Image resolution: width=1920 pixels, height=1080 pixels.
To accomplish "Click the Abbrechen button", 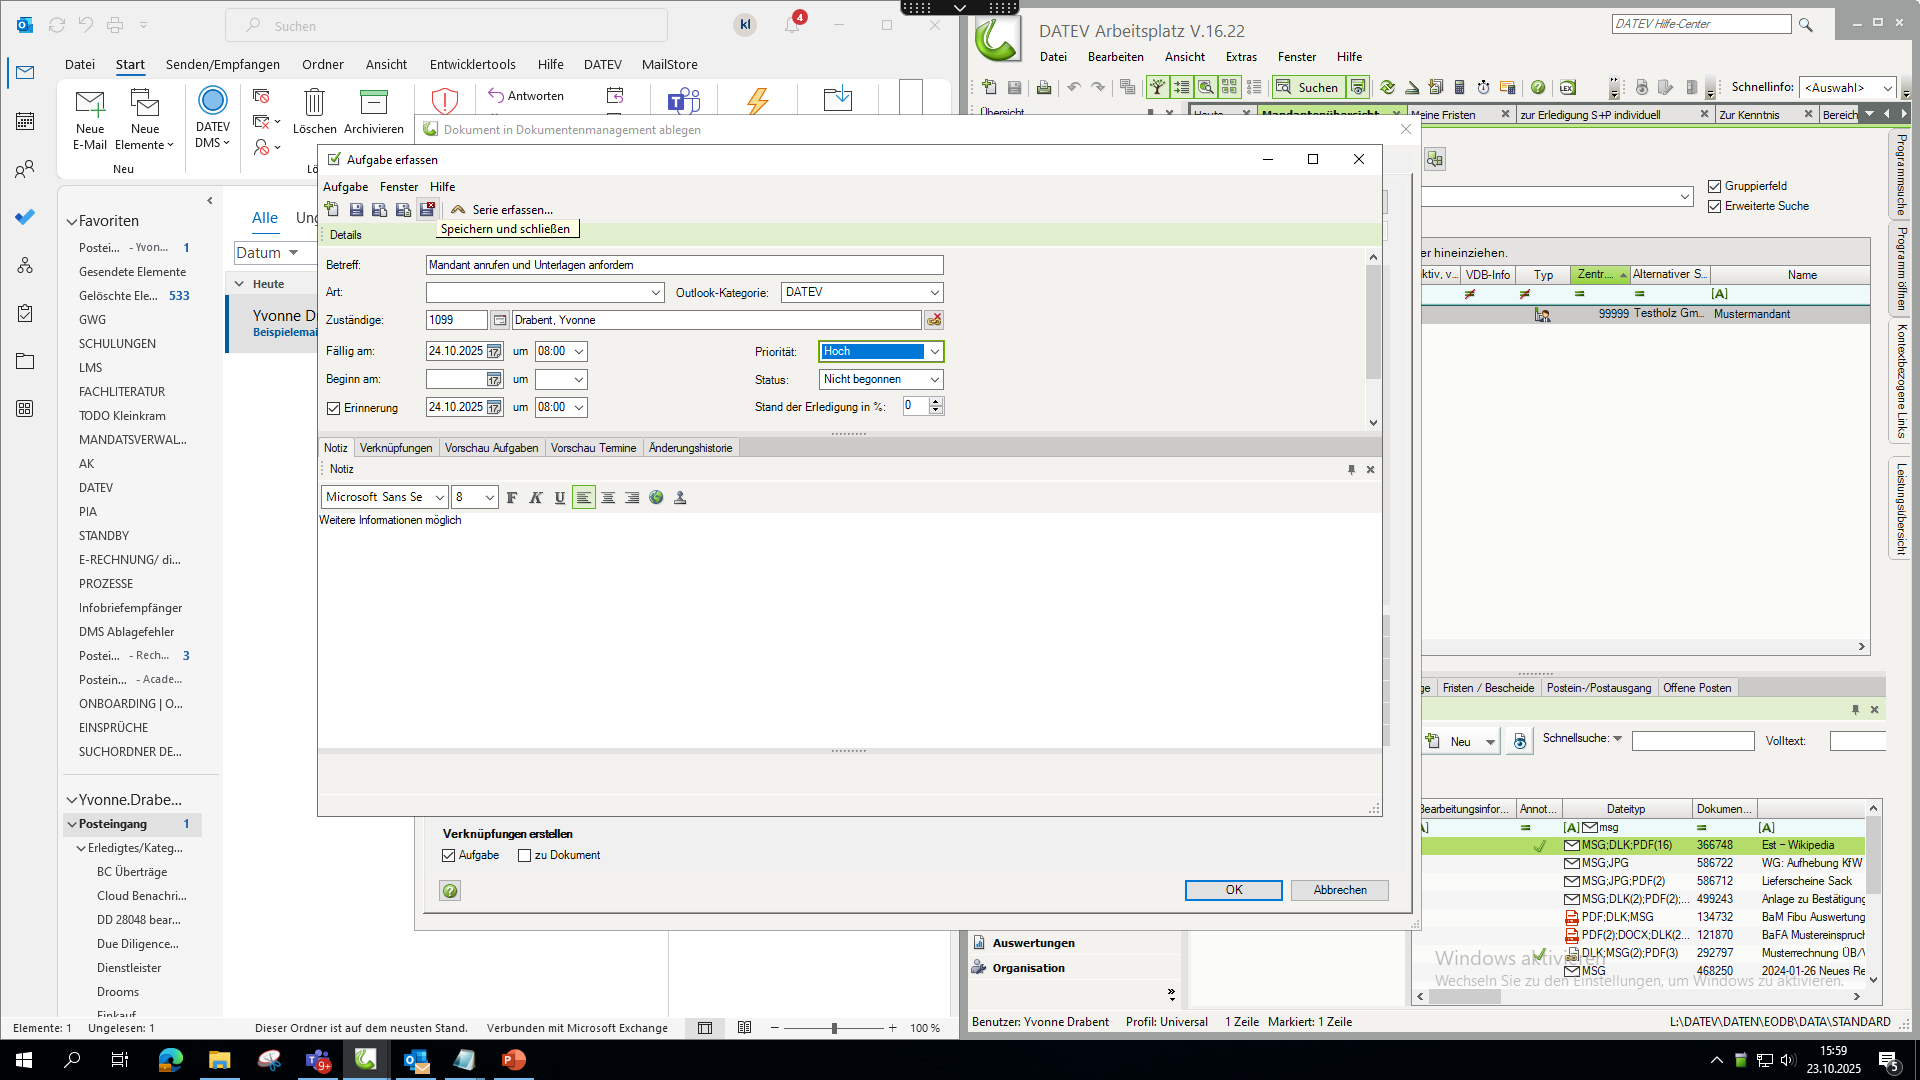I will (1339, 890).
